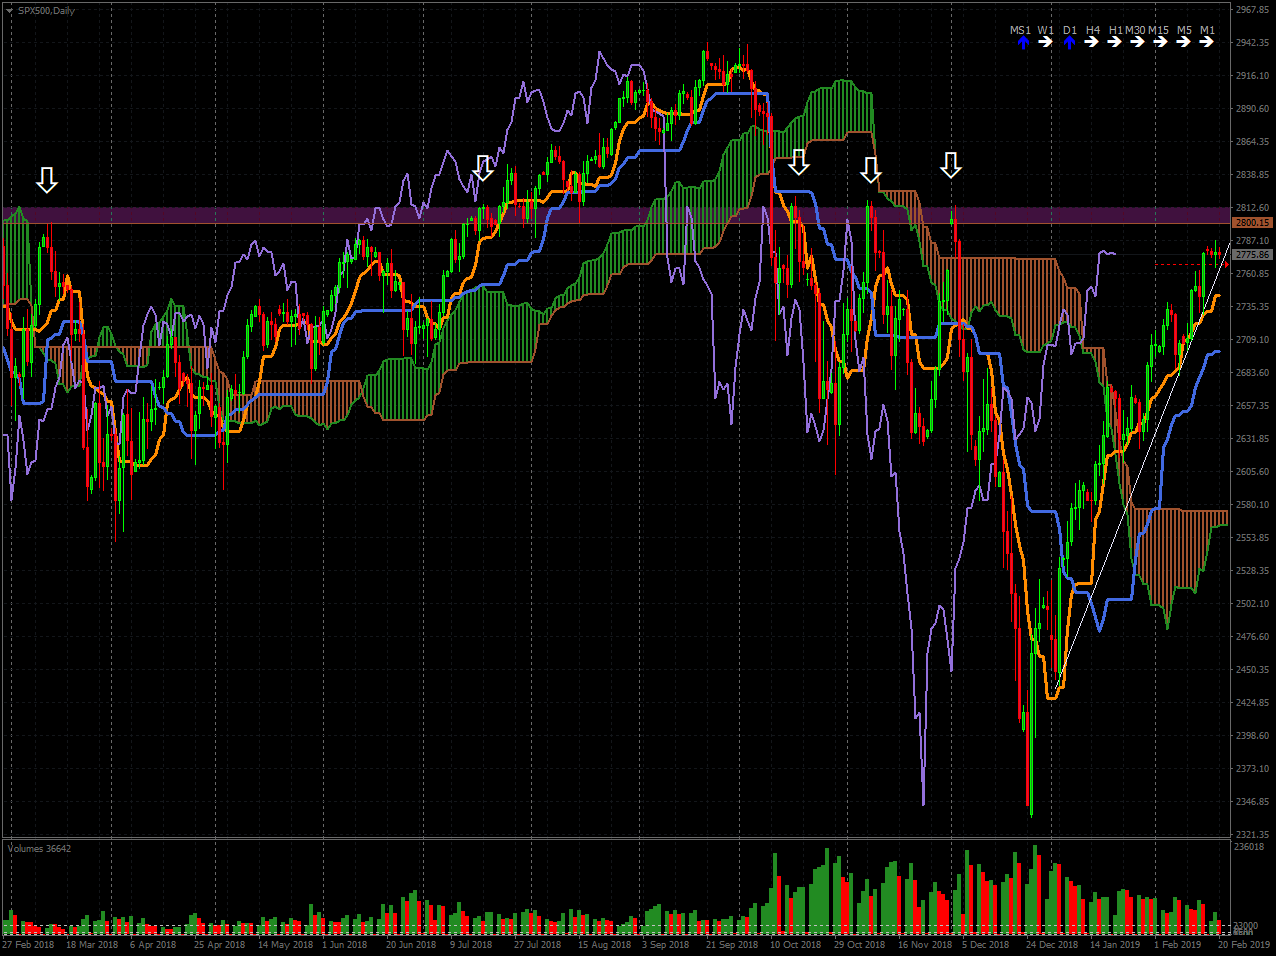Open the chart menu triangle beside SPX500,Daily
This screenshot has width=1276, height=956.
click(x=10, y=11)
